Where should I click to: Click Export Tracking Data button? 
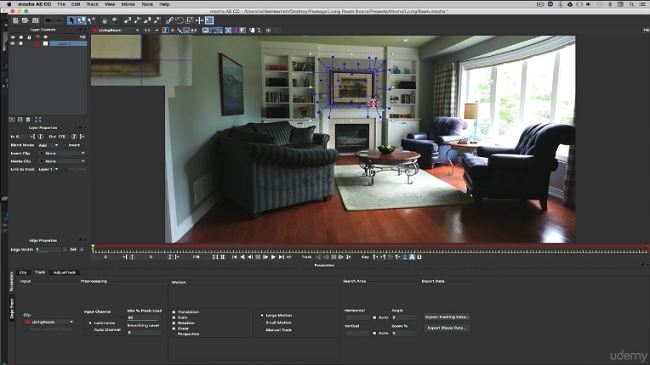(x=447, y=317)
